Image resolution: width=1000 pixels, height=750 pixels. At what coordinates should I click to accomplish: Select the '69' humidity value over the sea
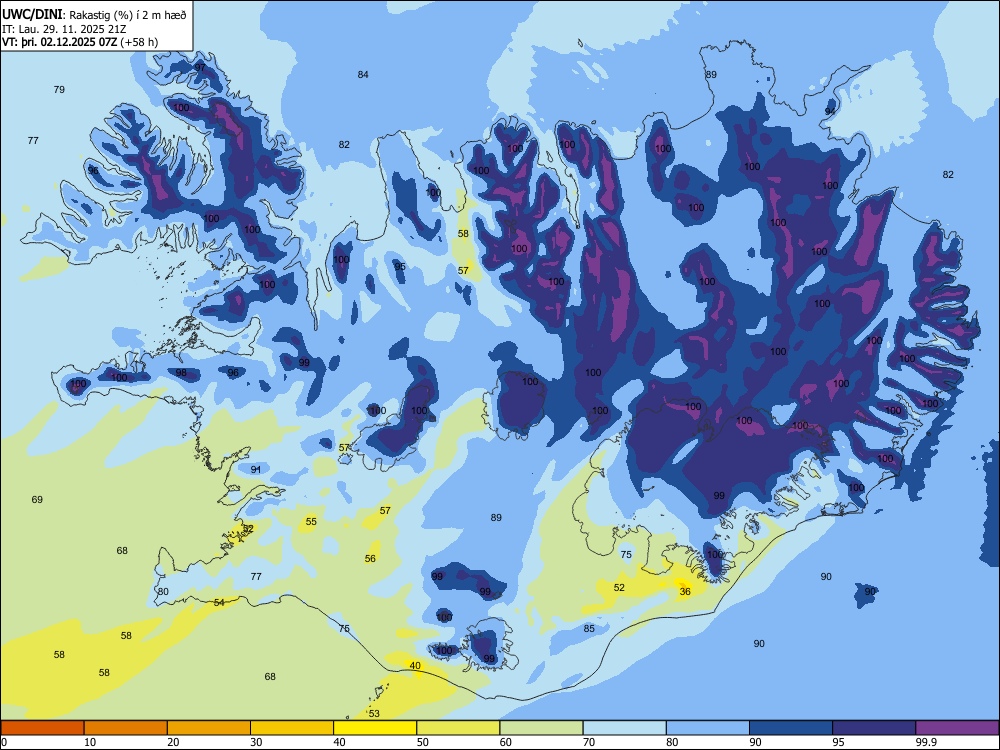coord(37,499)
